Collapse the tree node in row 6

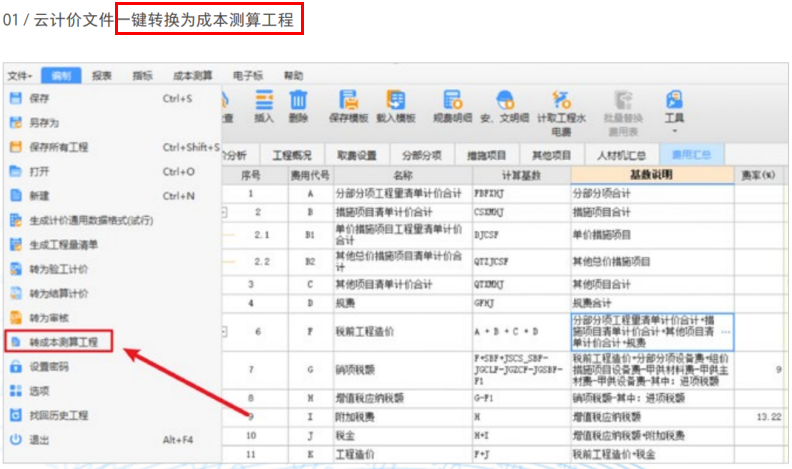tap(224, 328)
